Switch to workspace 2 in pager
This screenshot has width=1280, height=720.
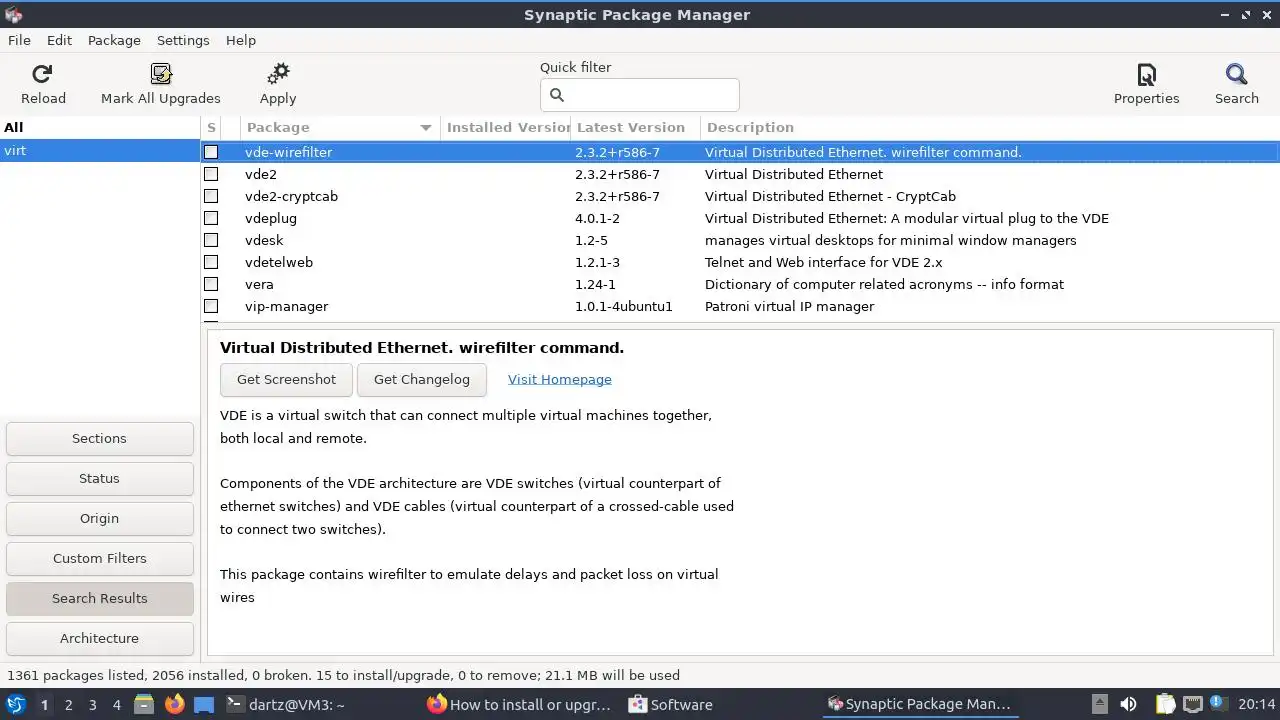tap(69, 704)
